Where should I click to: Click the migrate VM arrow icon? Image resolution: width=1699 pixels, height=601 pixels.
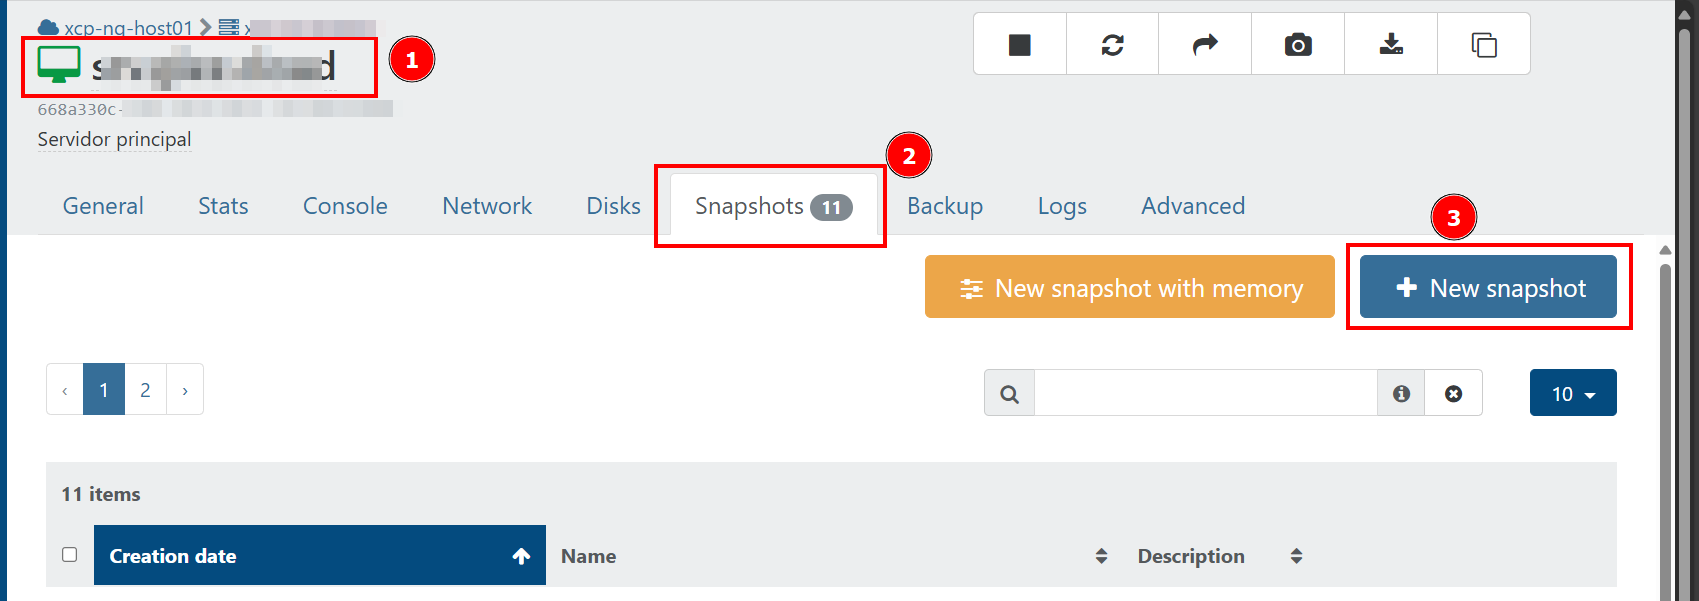(1205, 44)
